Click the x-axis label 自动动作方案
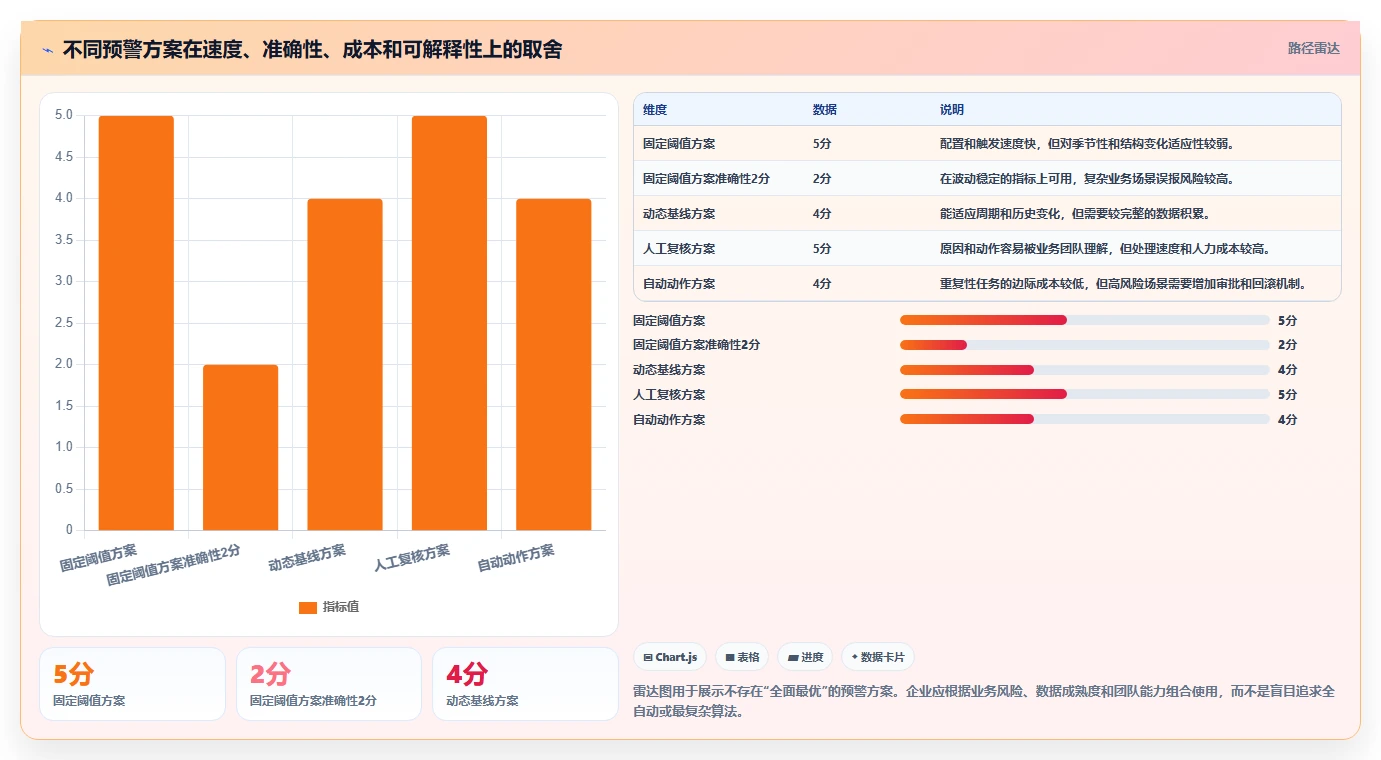This screenshot has width=1381, height=760. (x=516, y=558)
